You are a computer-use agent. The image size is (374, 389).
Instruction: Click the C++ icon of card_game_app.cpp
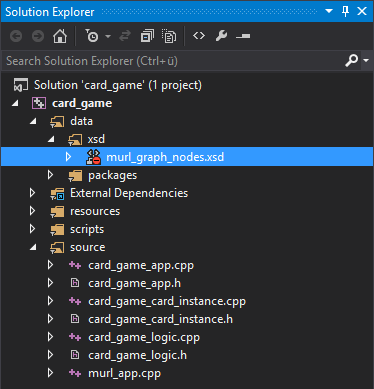tap(75, 265)
